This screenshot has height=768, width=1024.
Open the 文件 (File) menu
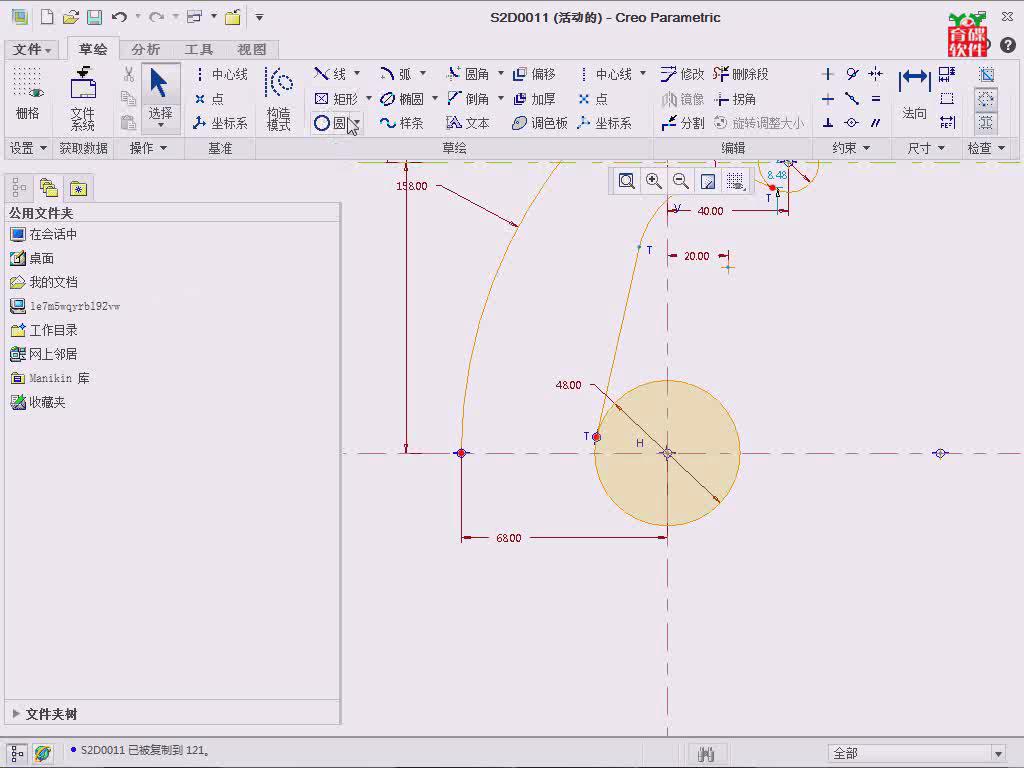click(x=31, y=50)
